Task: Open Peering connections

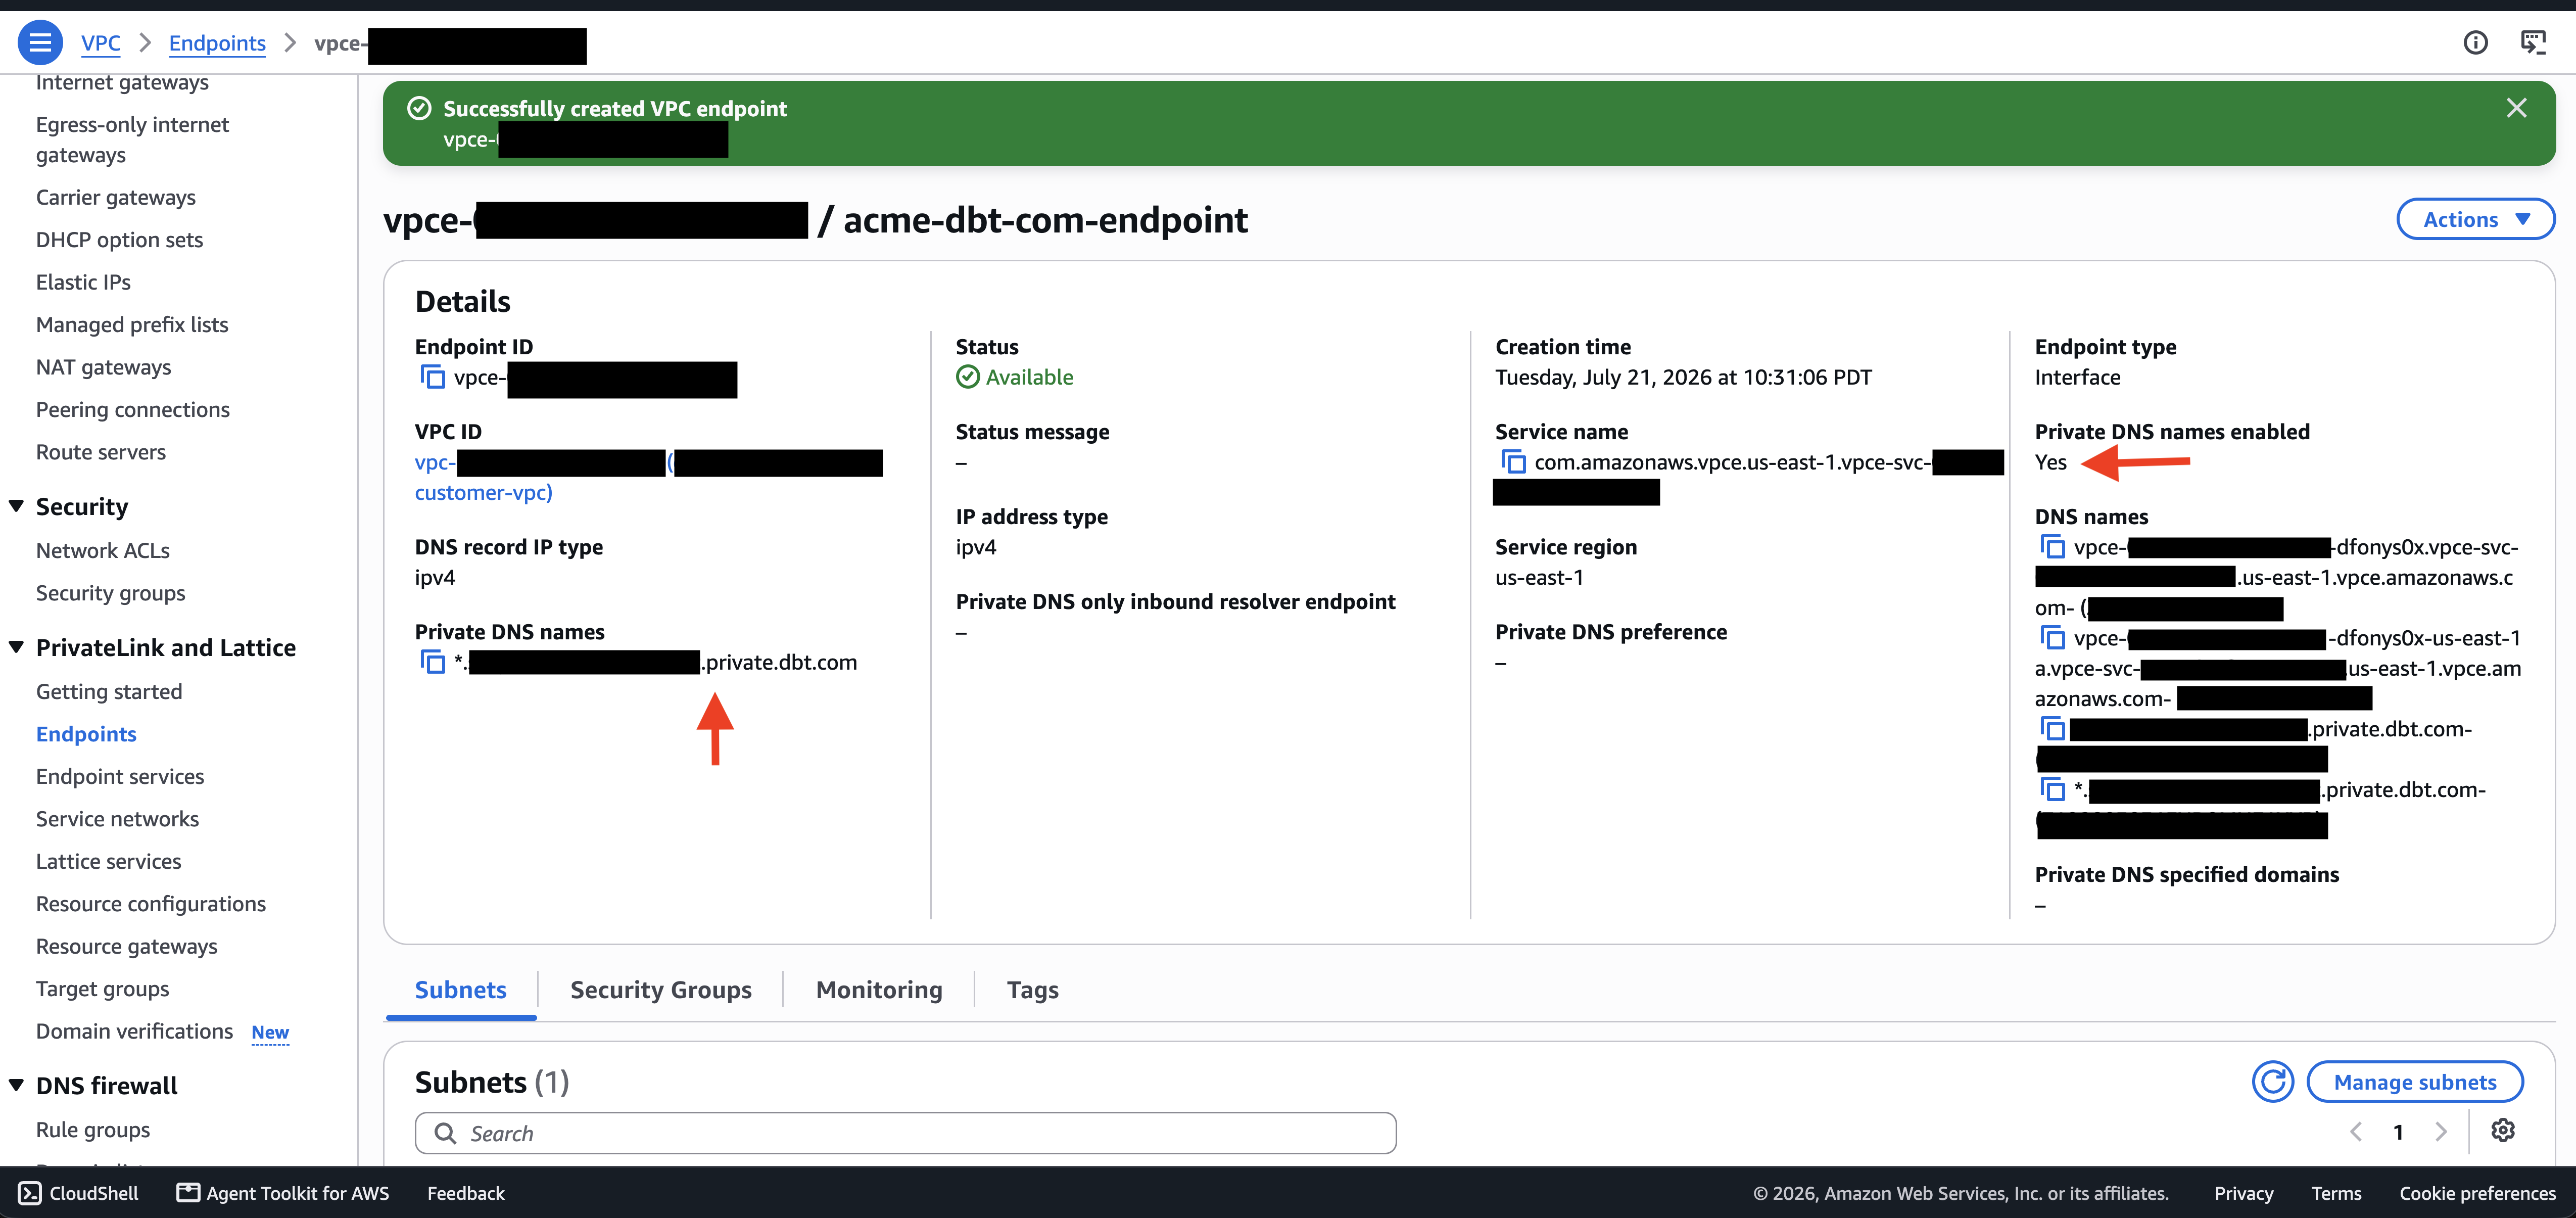Action: pos(133,410)
